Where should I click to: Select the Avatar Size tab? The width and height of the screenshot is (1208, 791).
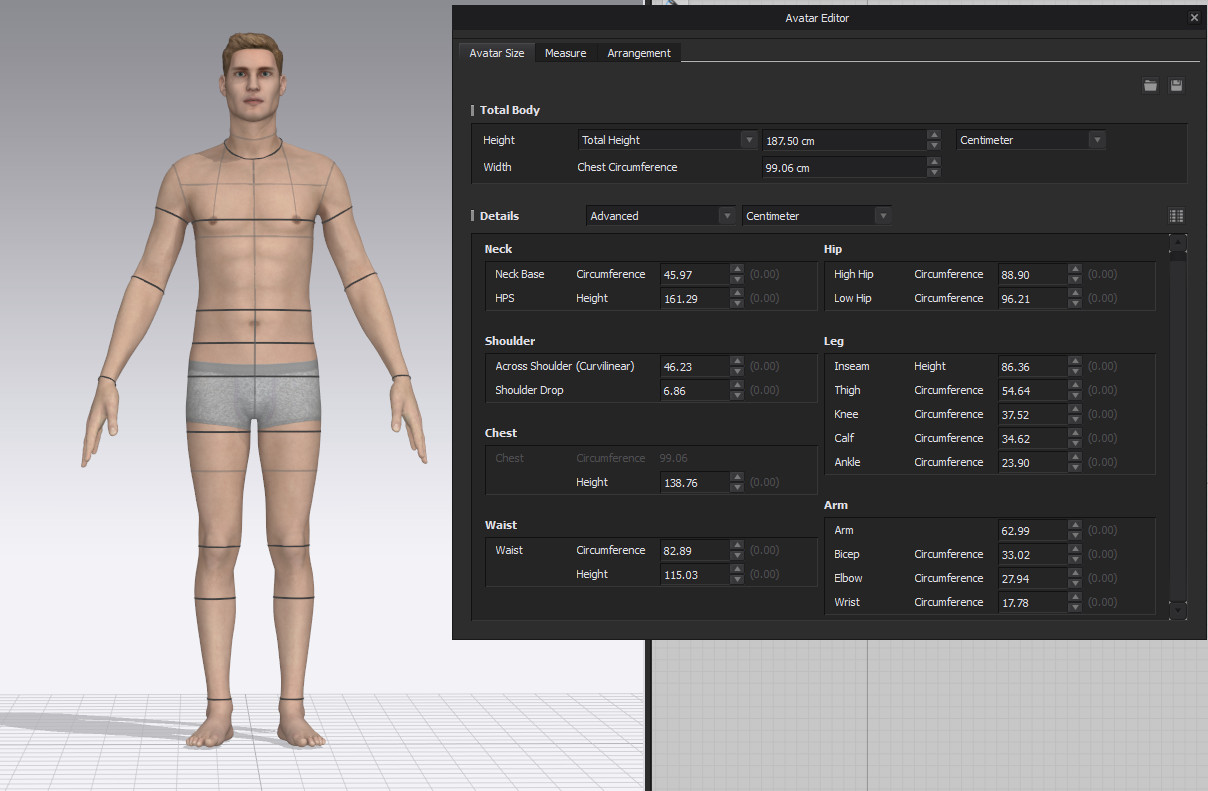(x=496, y=53)
